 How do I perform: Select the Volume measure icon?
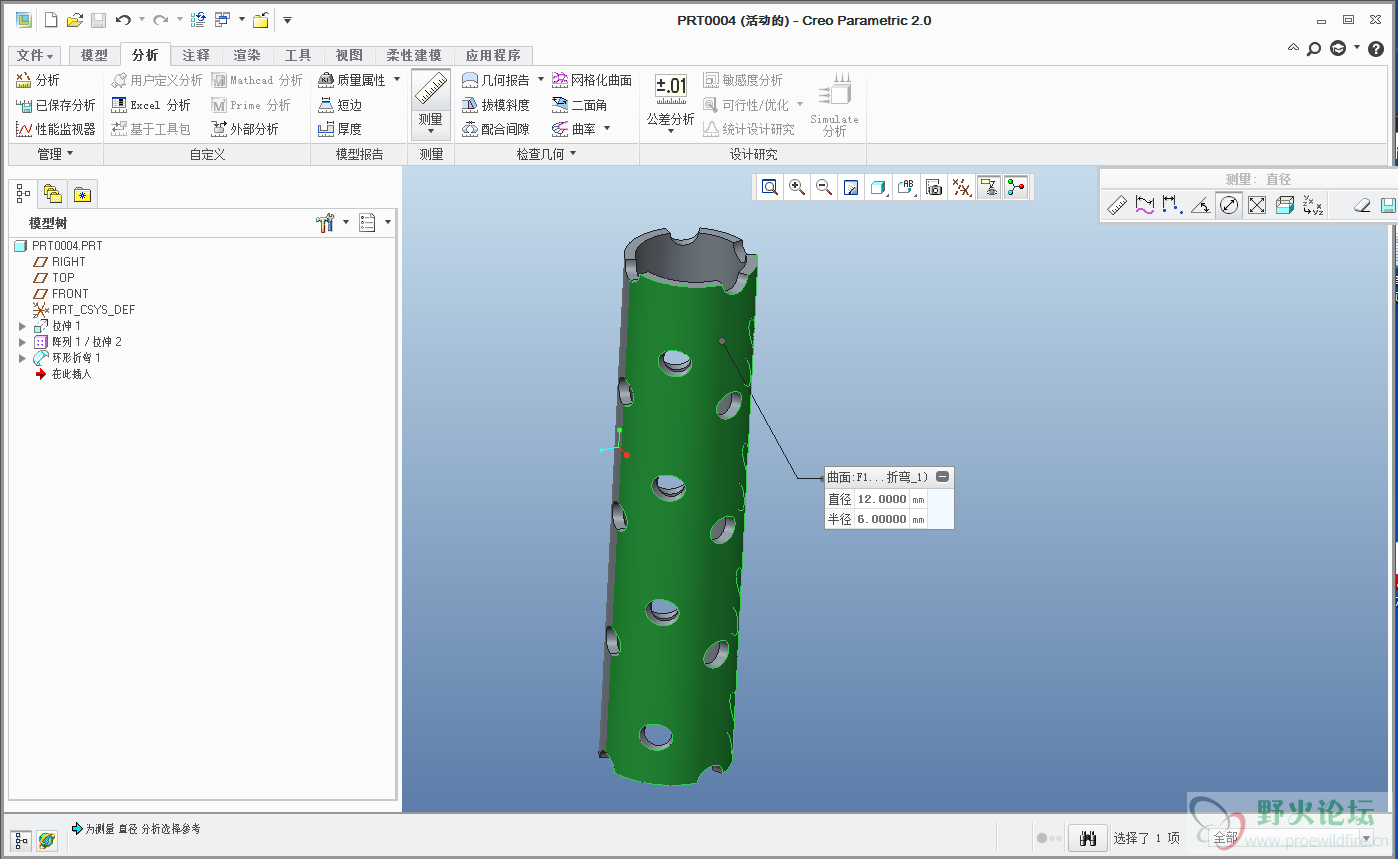(1285, 205)
